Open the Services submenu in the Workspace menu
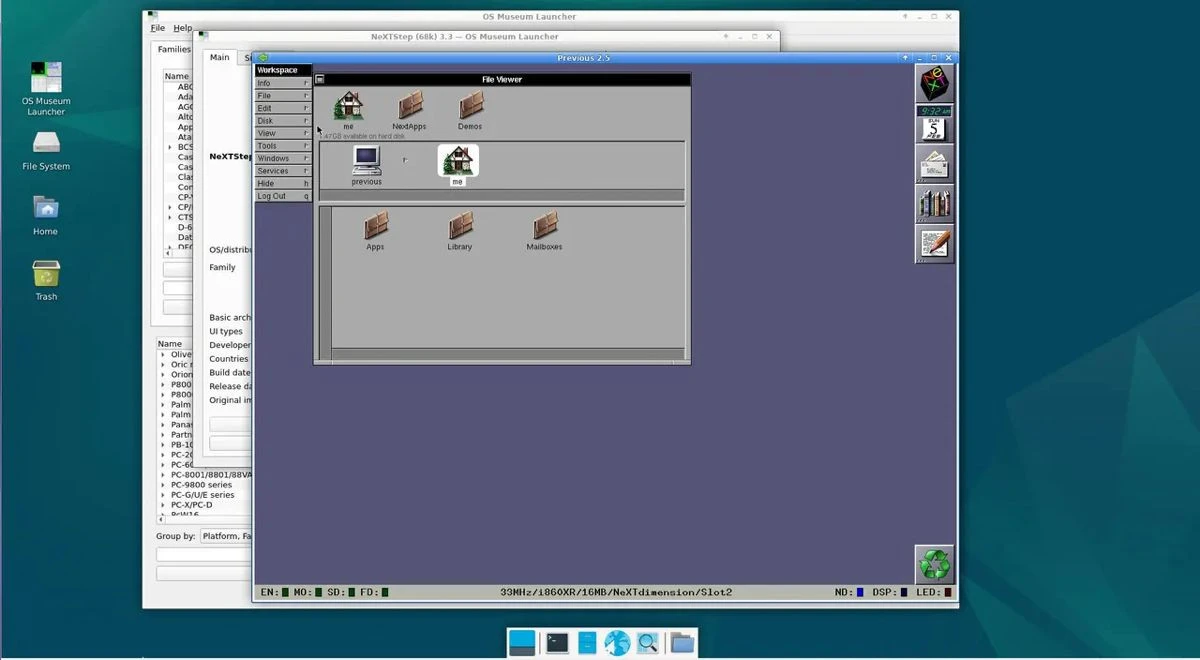This screenshot has width=1200, height=660. [x=283, y=171]
